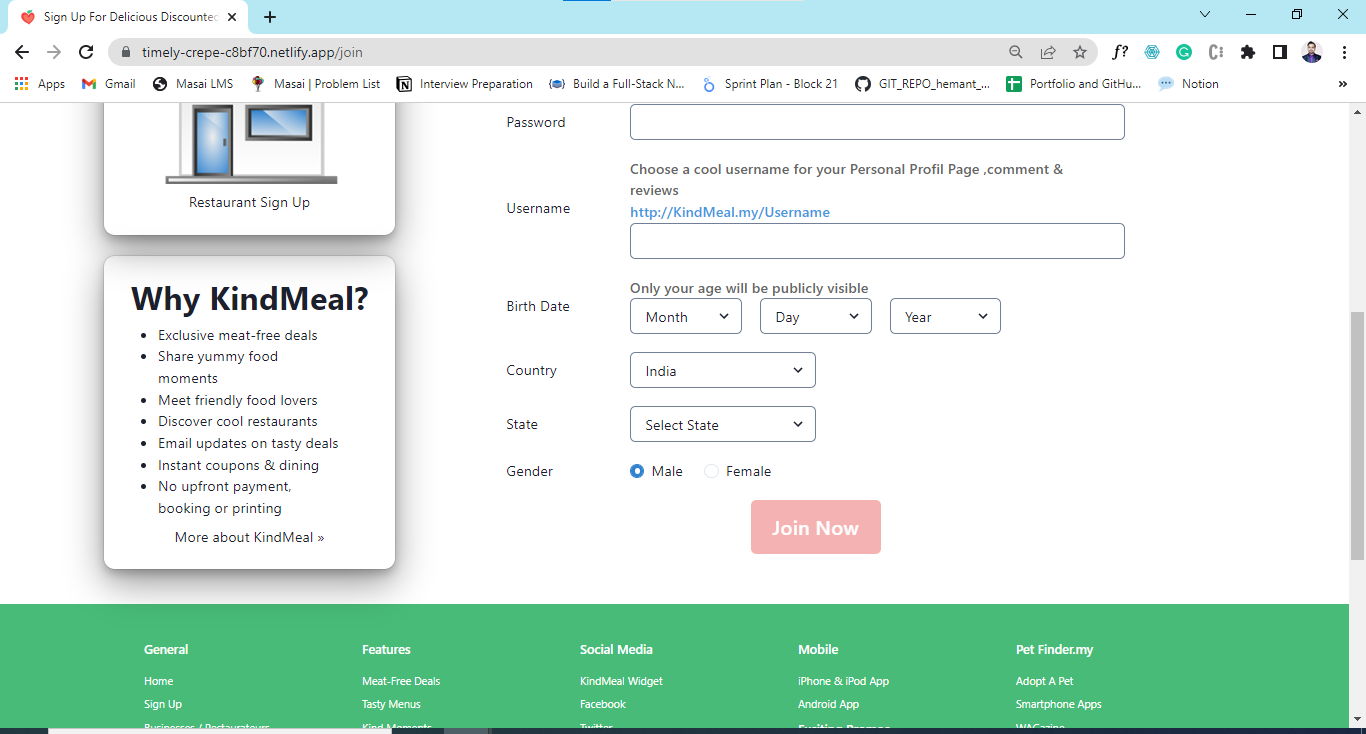This screenshot has width=1366, height=734.
Task: Open footer Tasty Menus link
Action: (x=391, y=704)
